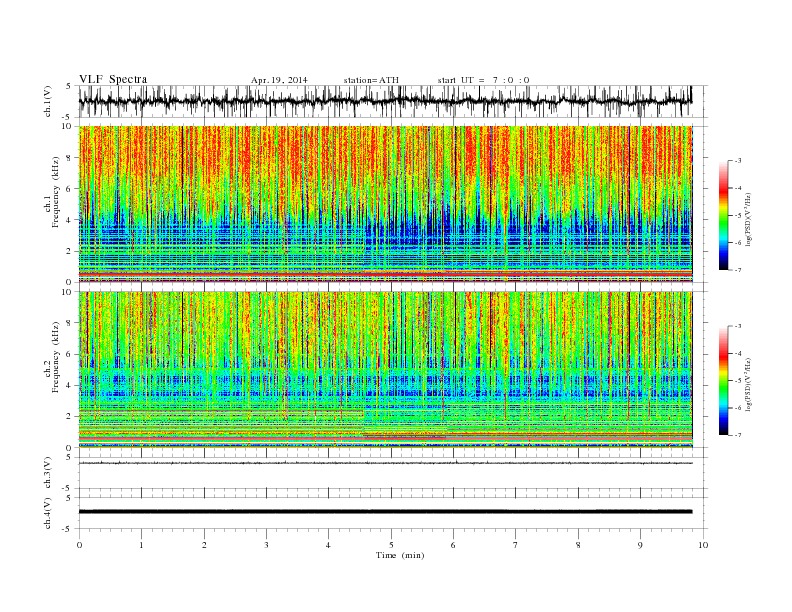Screen dimensions: 792x612
Task: Click the "-3" tick on ch.1 color bar
Action: click(x=738, y=161)
